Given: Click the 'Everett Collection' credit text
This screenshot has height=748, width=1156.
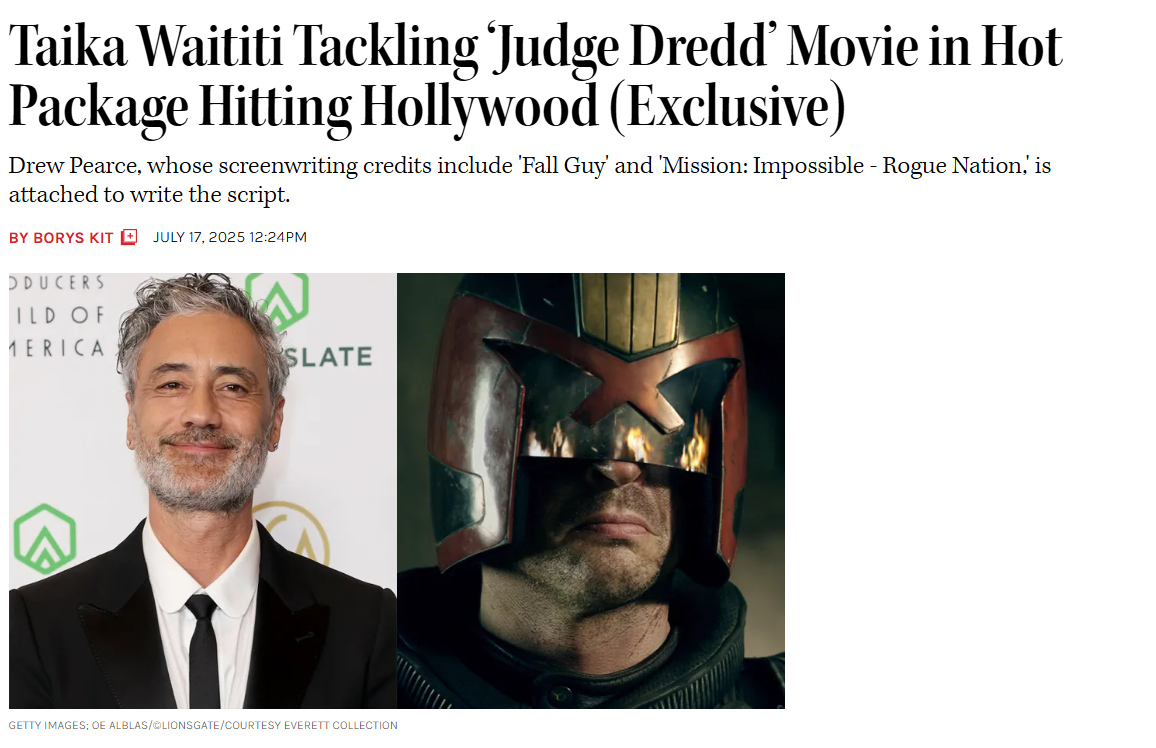Looking at the screenshot, I should [x=341, y=725].
